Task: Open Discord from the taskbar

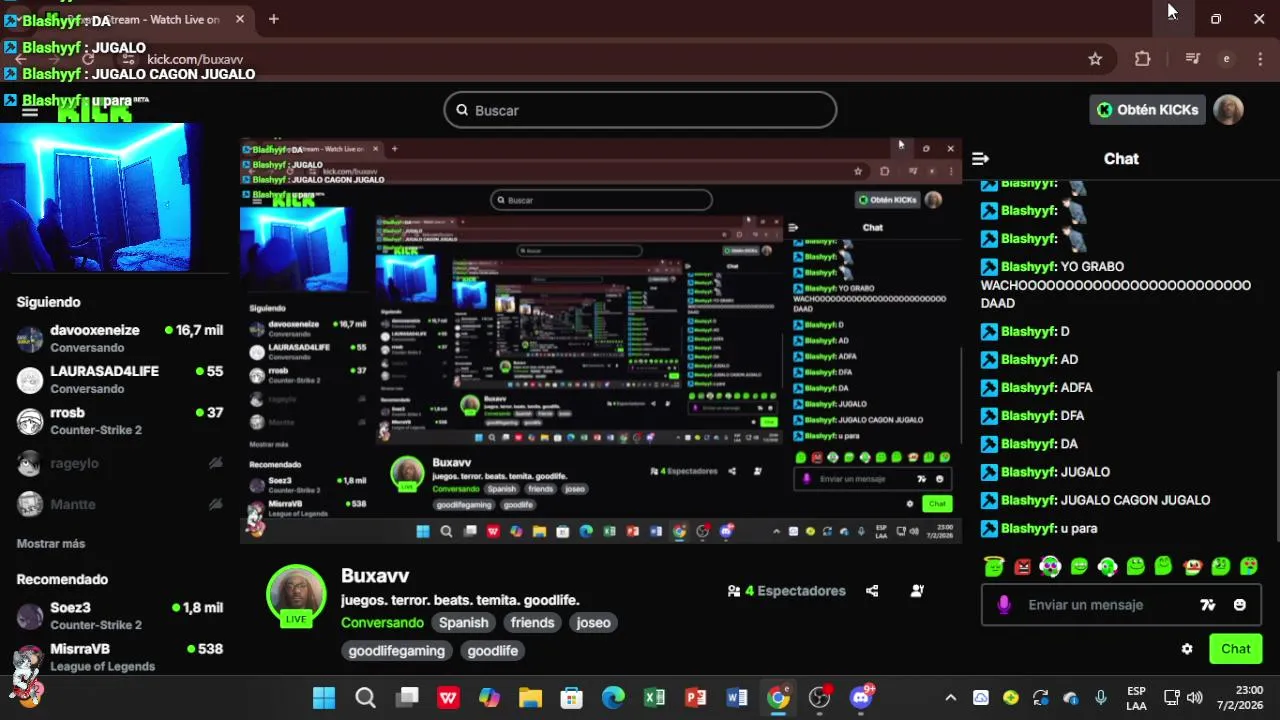Action: pyautogui.click(x=861, y=698)
